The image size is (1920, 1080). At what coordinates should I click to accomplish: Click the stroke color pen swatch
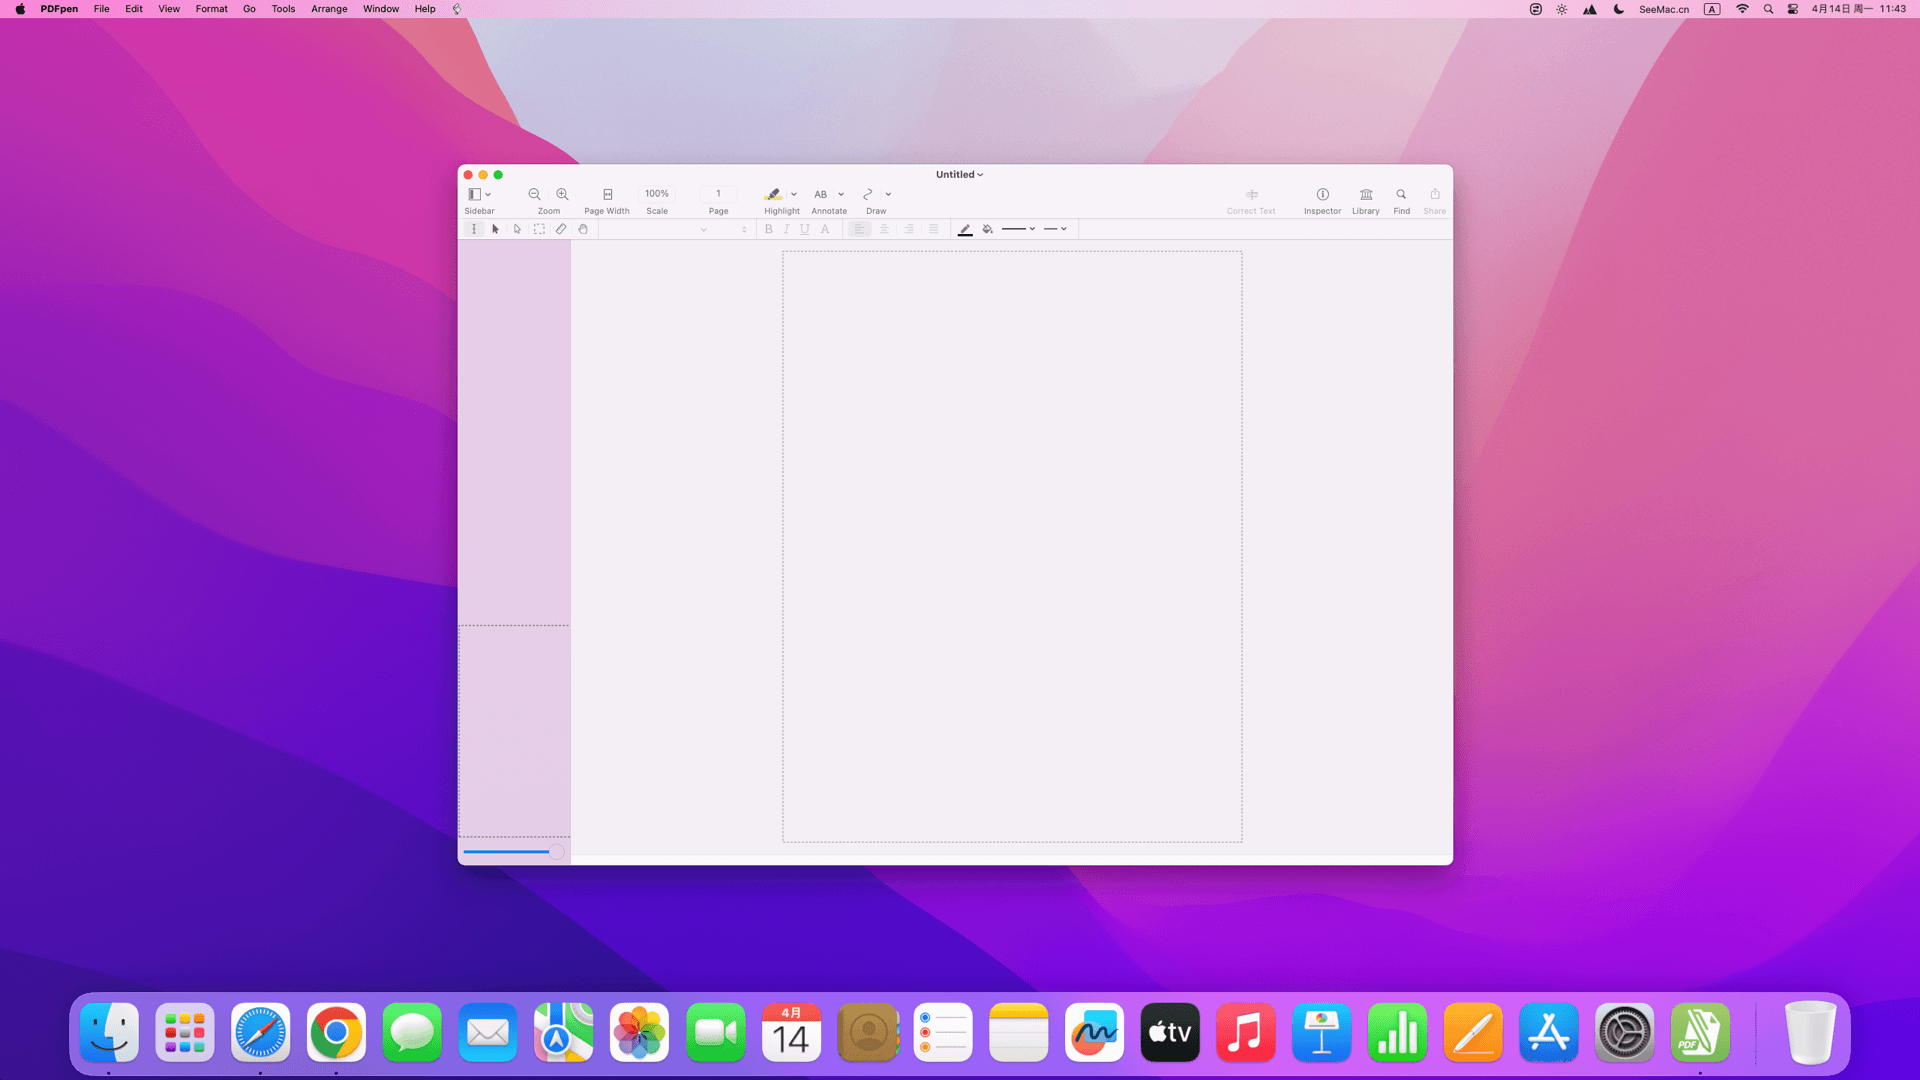point(965,229)
